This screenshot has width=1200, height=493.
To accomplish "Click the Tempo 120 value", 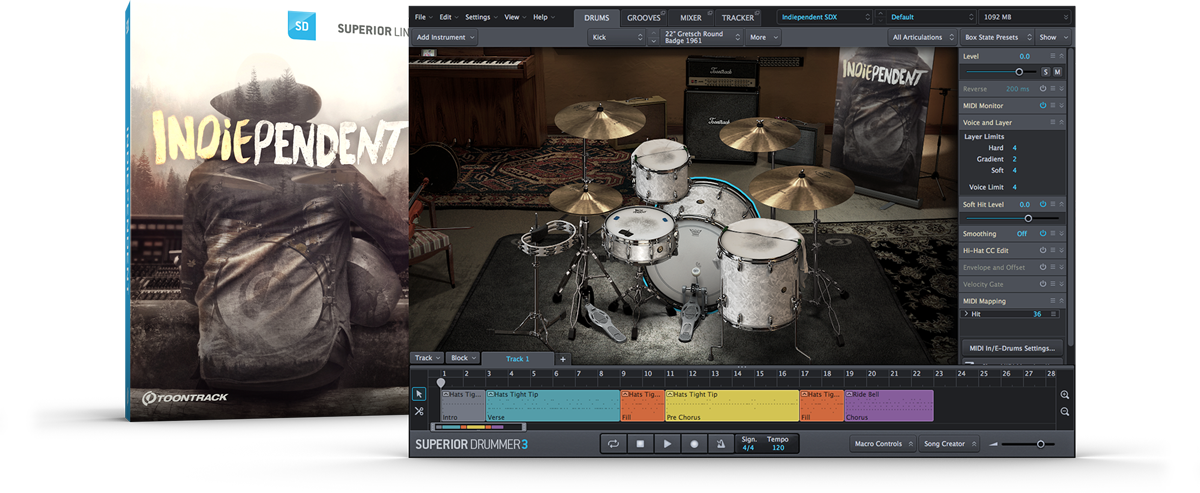I will pos(777,448).
